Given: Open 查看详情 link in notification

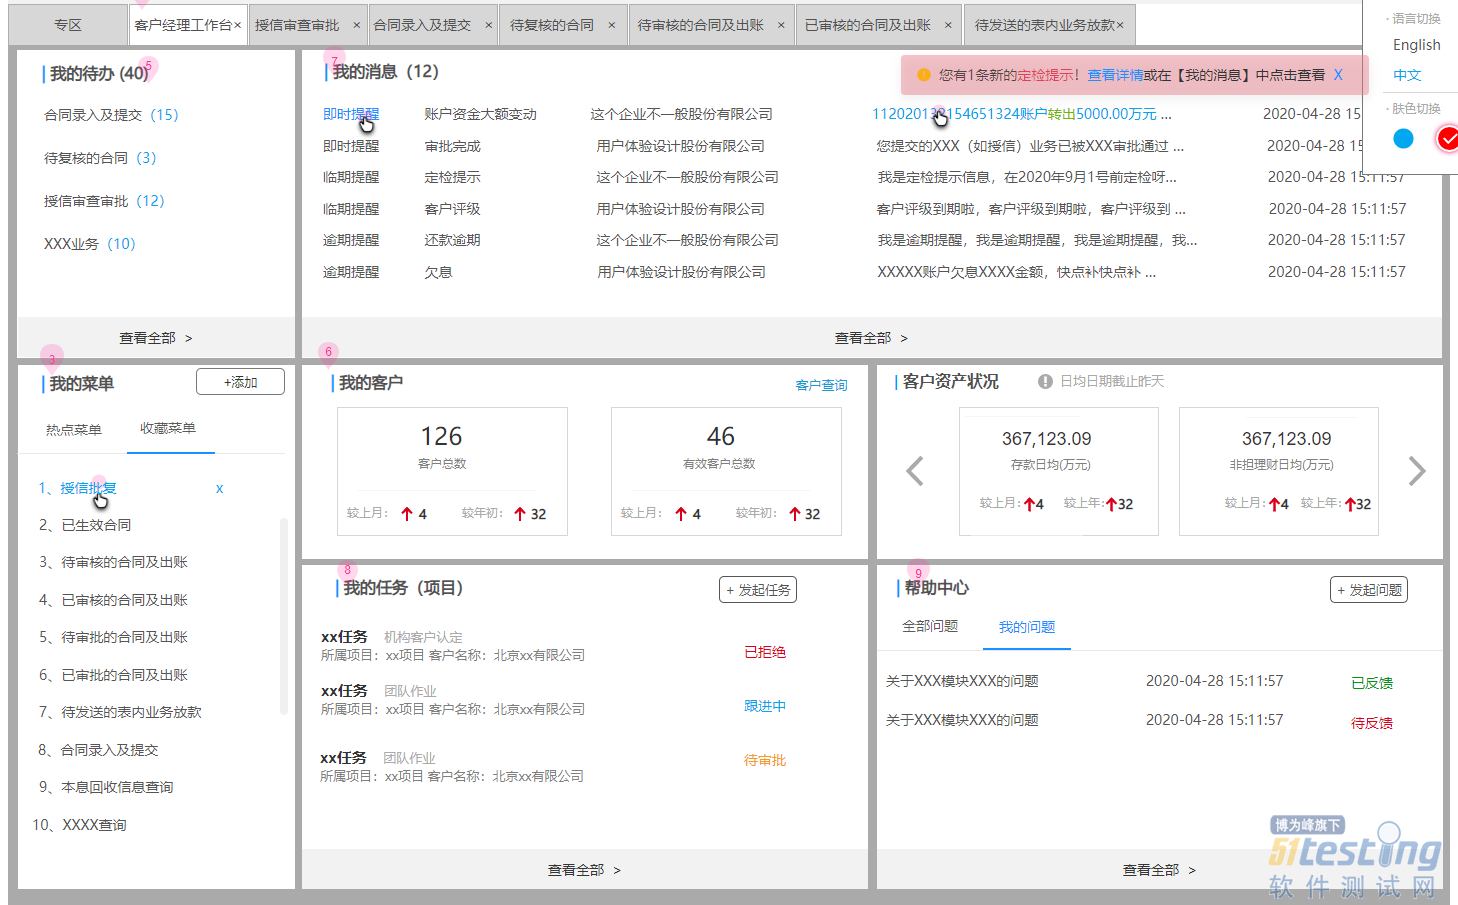Looking at the screenshot, I should coord(1115,75).
